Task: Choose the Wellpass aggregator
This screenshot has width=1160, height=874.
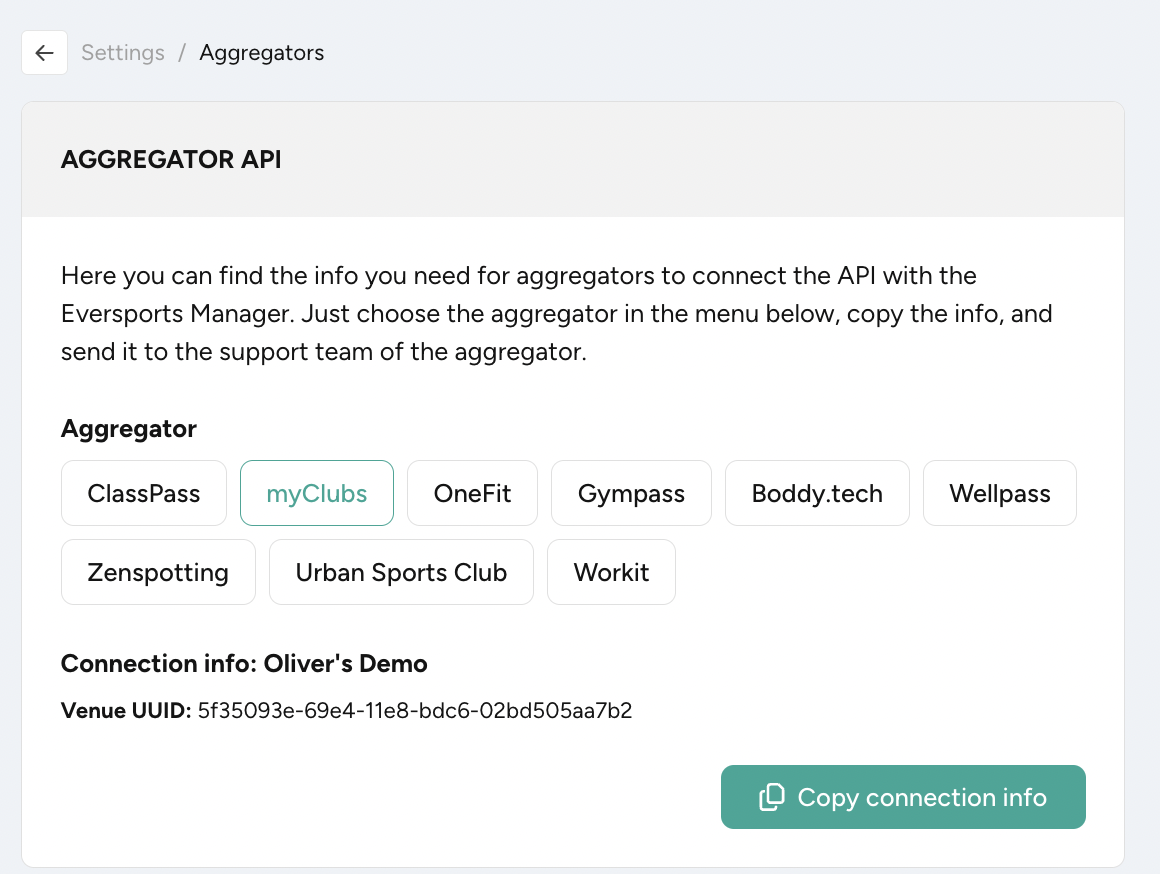Action: click(x=999, y=493)
